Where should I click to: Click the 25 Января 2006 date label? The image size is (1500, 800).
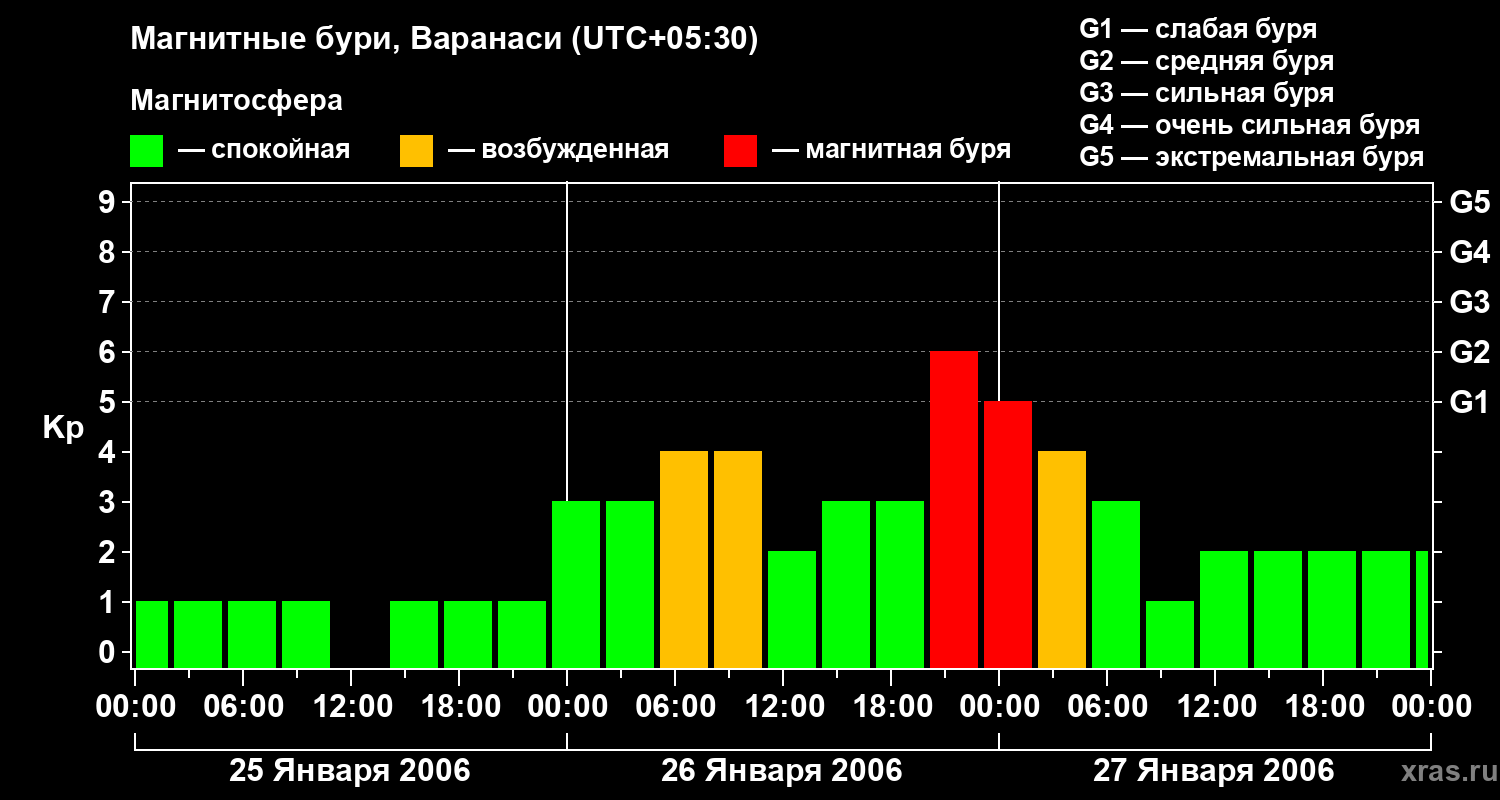point(350,771)
